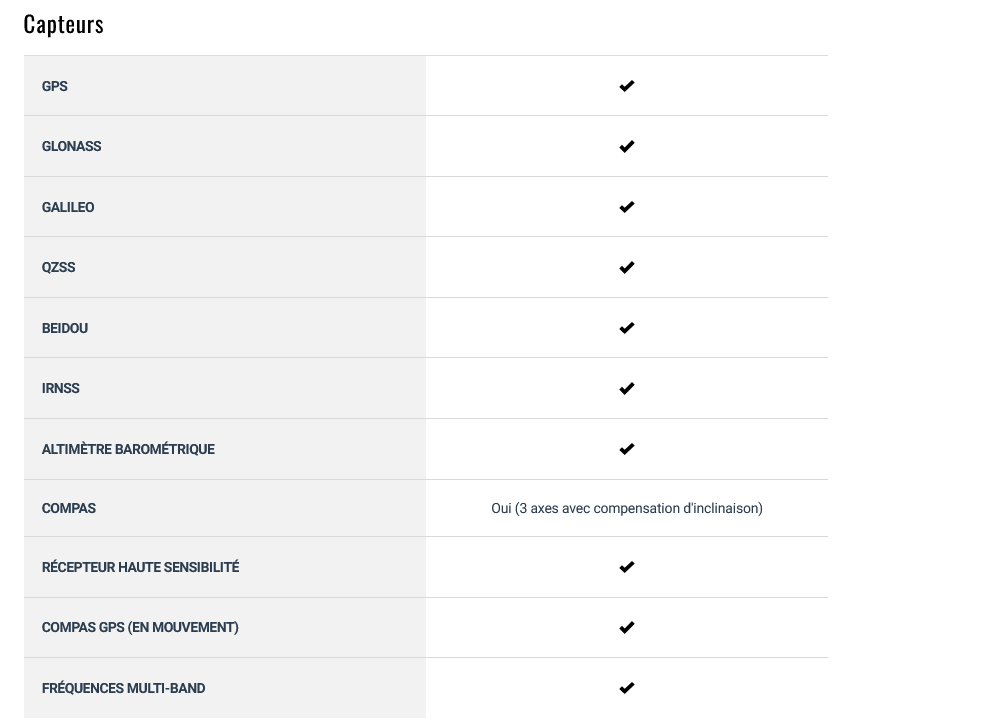Click the ALTIMÈTRE BAROMÉTRIQUE label
This screenshot has width=999, height=725.
click(x=128, y=449)
